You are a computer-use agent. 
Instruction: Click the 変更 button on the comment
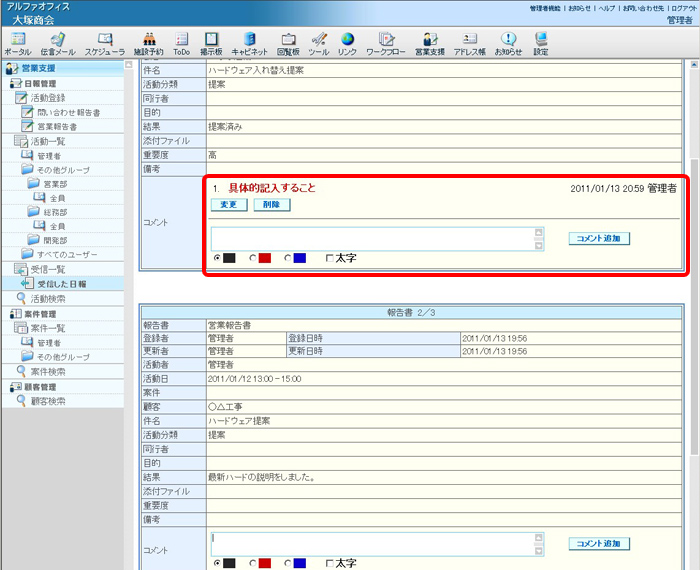pos(228,205)
